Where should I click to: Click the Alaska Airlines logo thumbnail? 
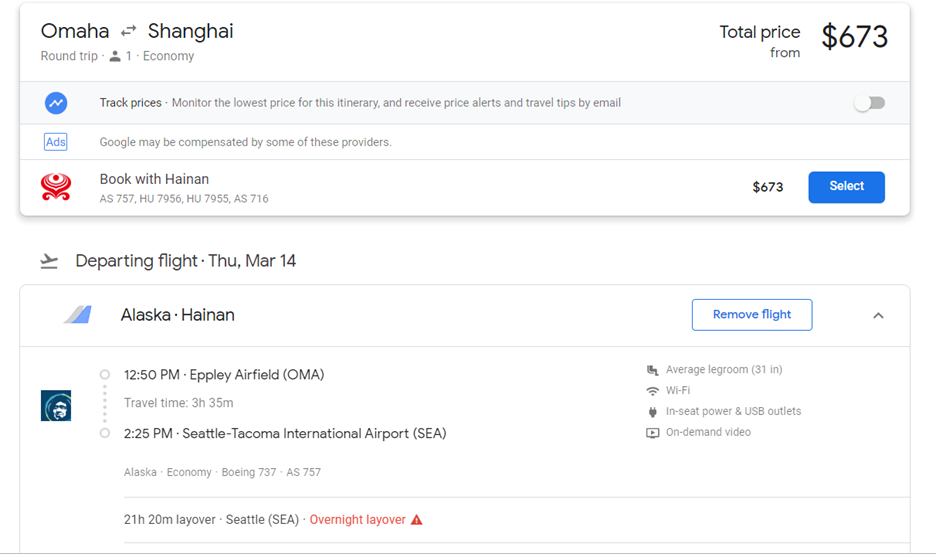coord(56,405)
